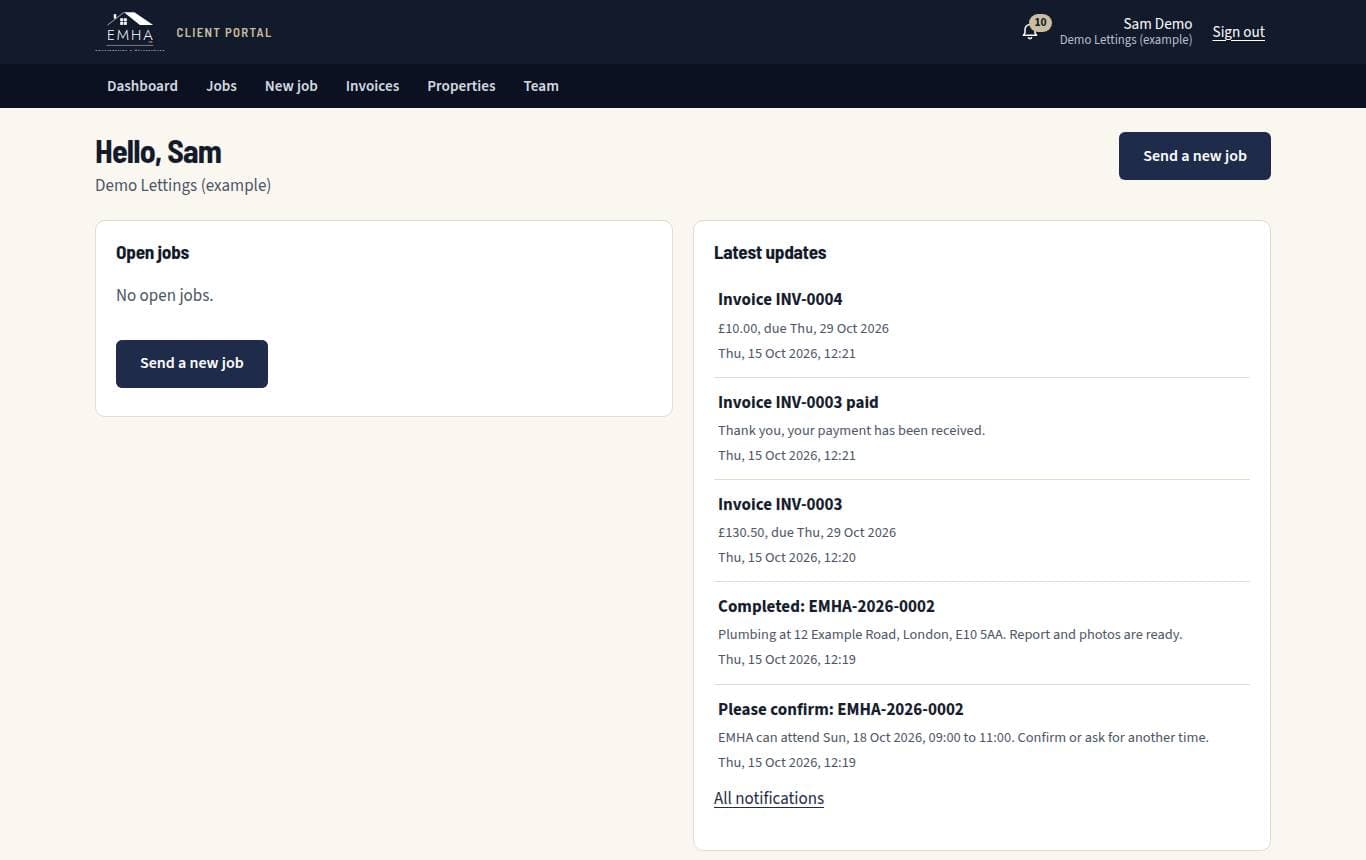Screen dimensions: 1366x860
Task: Click the payment has been received message
Action: pyautogui.click(x=851, y=430)
